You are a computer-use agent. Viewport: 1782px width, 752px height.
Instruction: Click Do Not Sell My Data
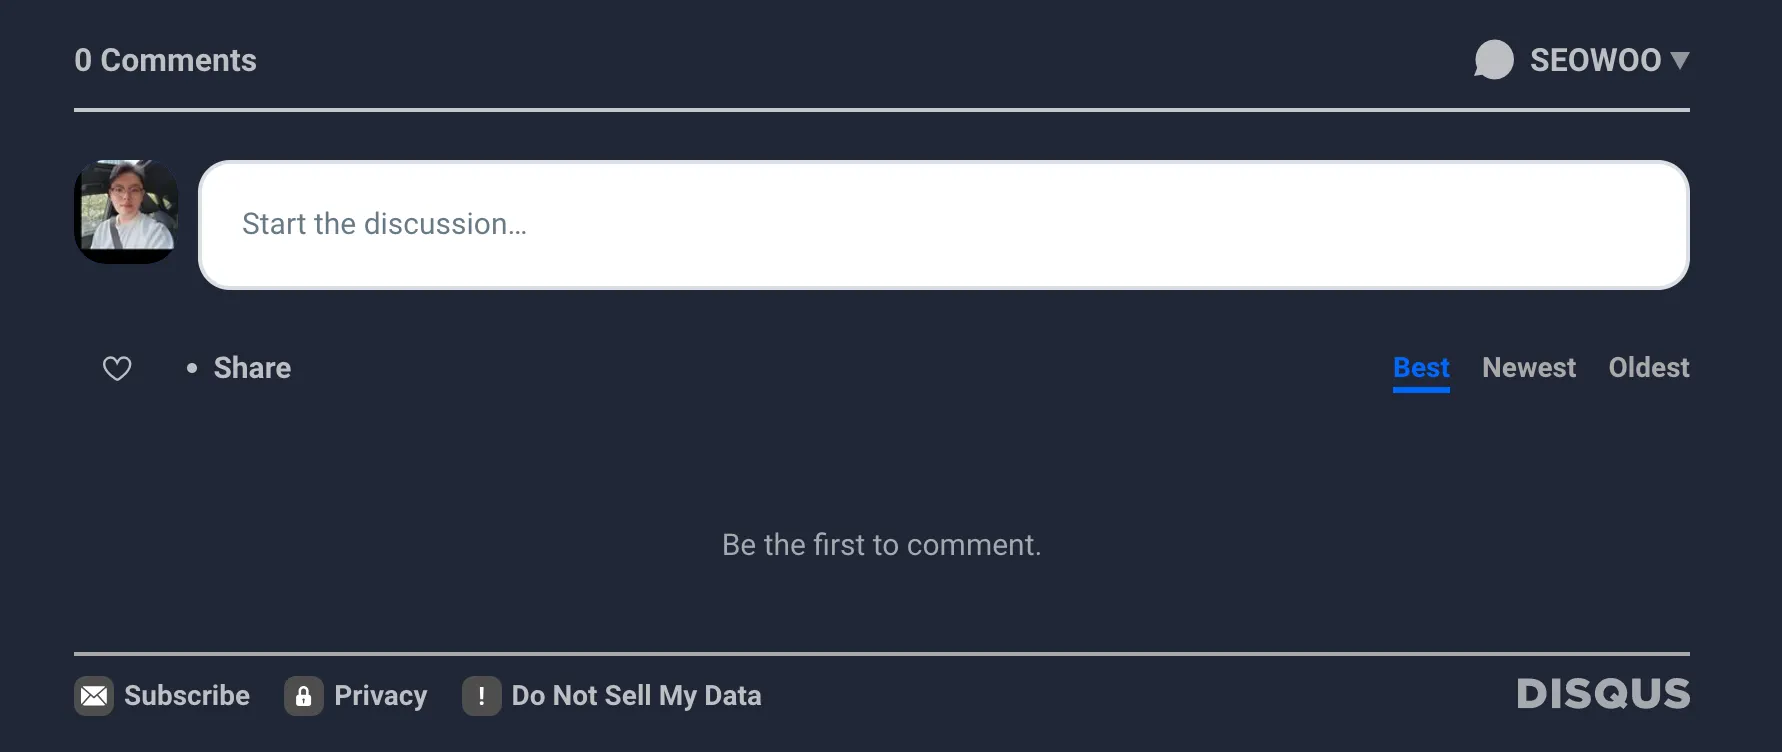coord(636,696)
